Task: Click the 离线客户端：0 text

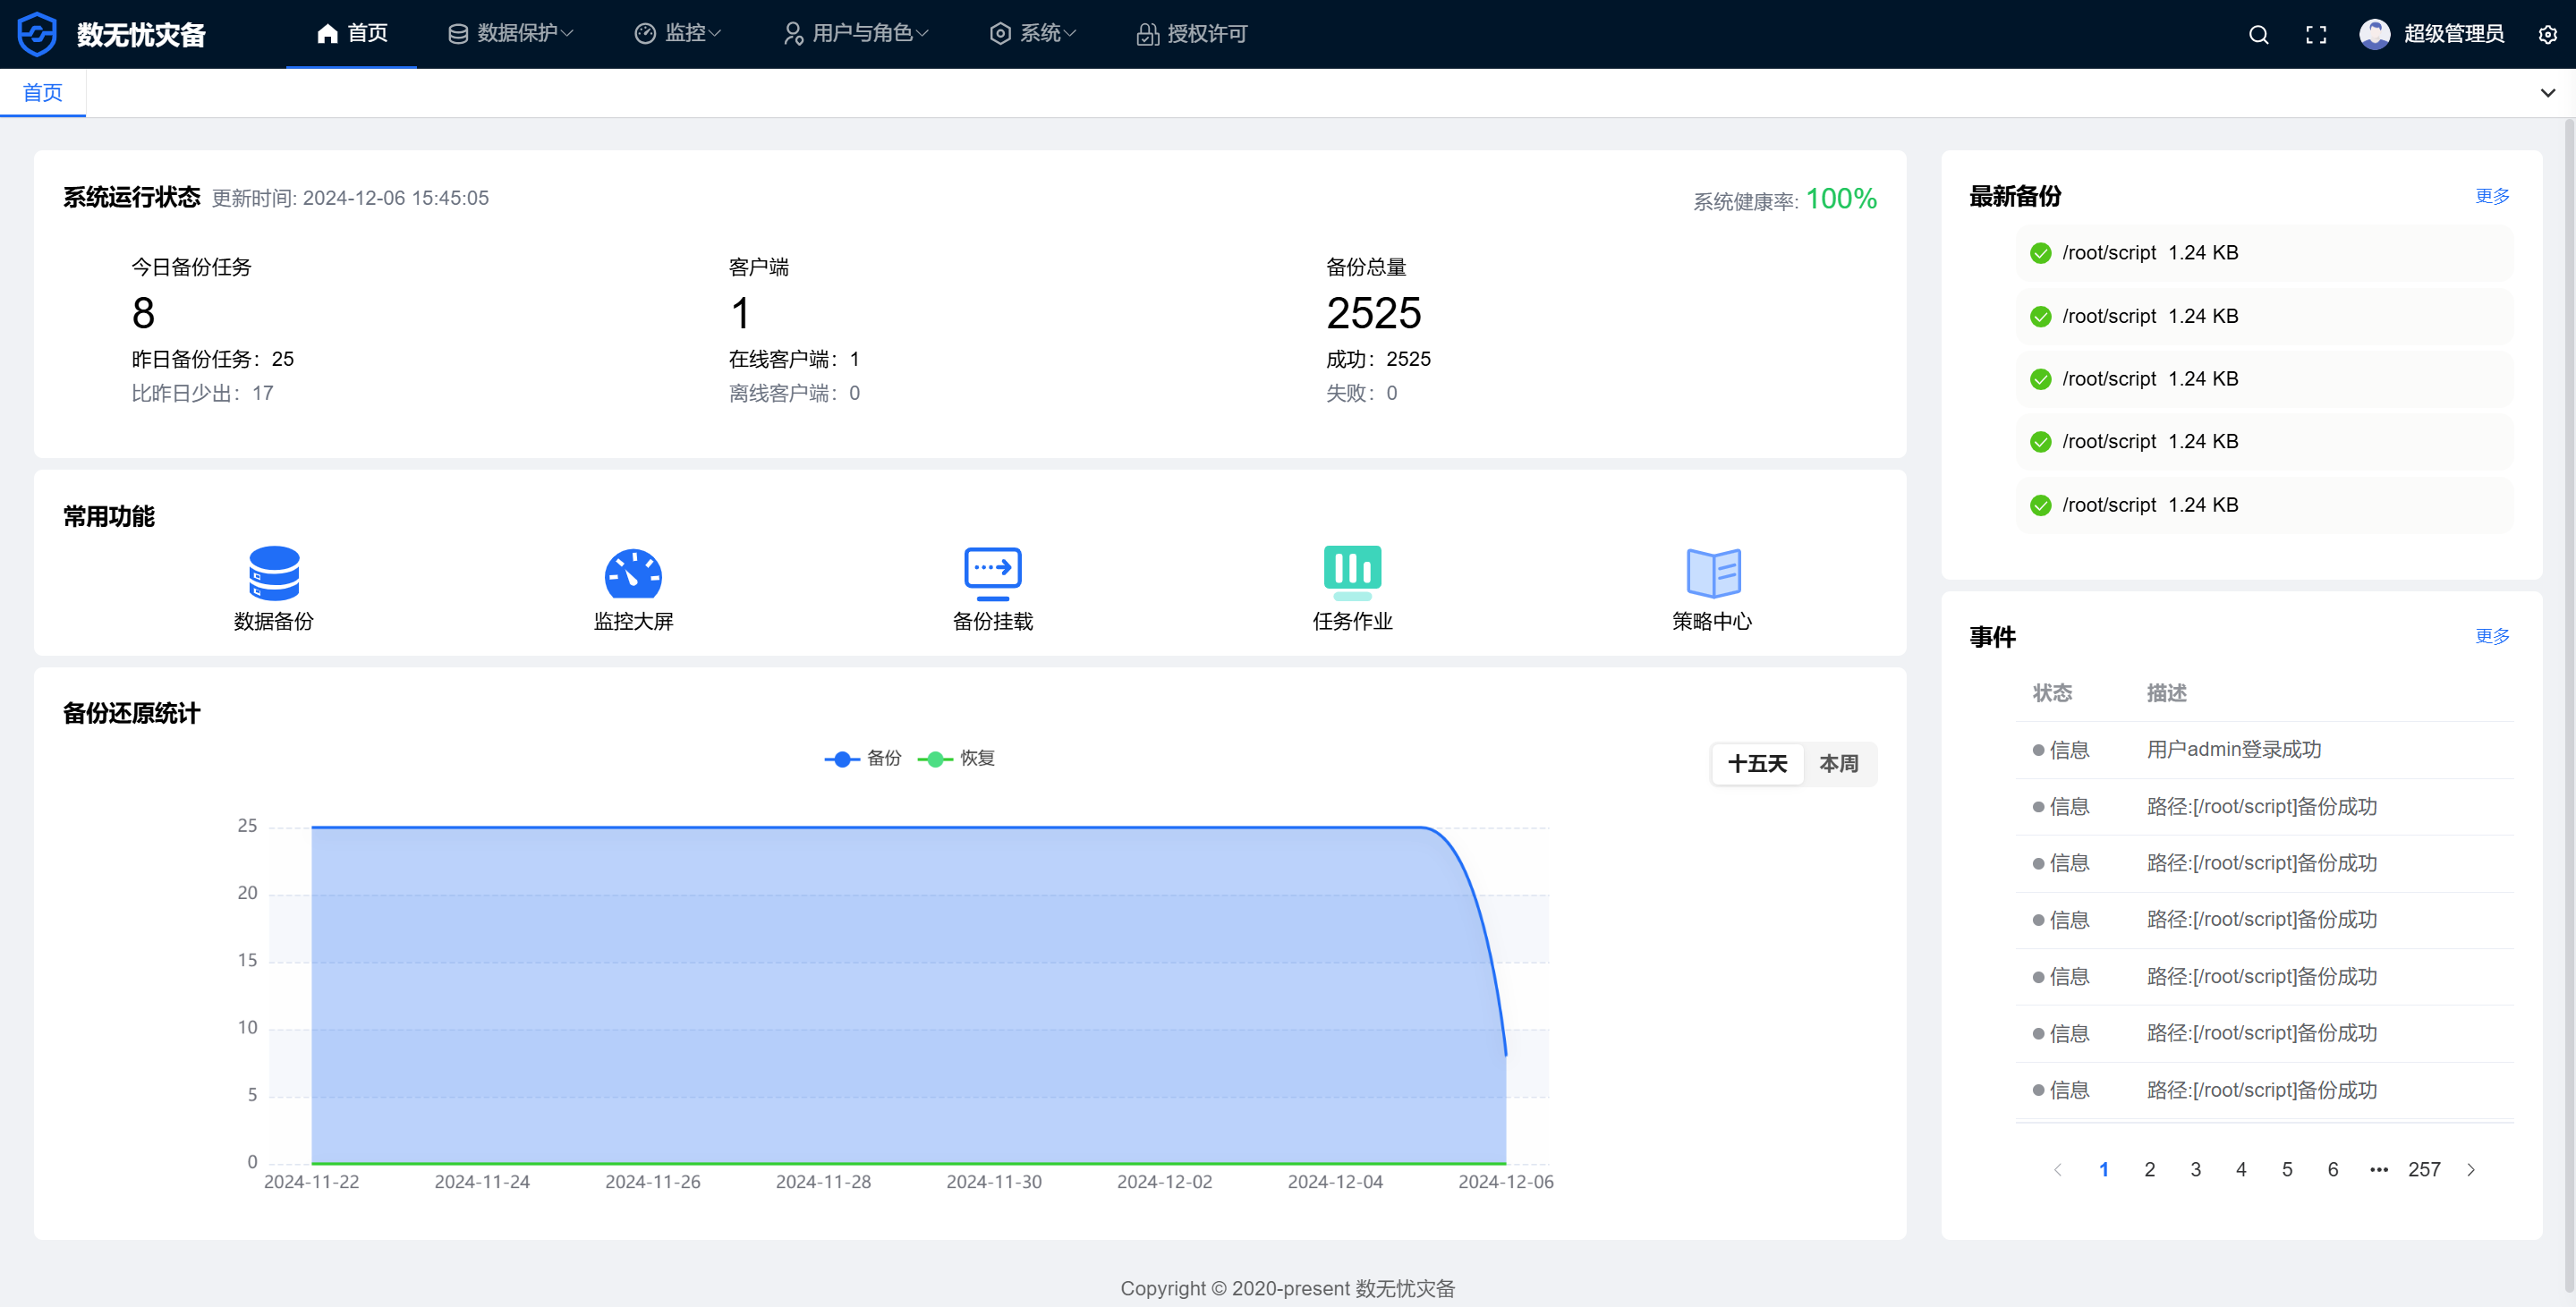Action: tap(794, 393)
